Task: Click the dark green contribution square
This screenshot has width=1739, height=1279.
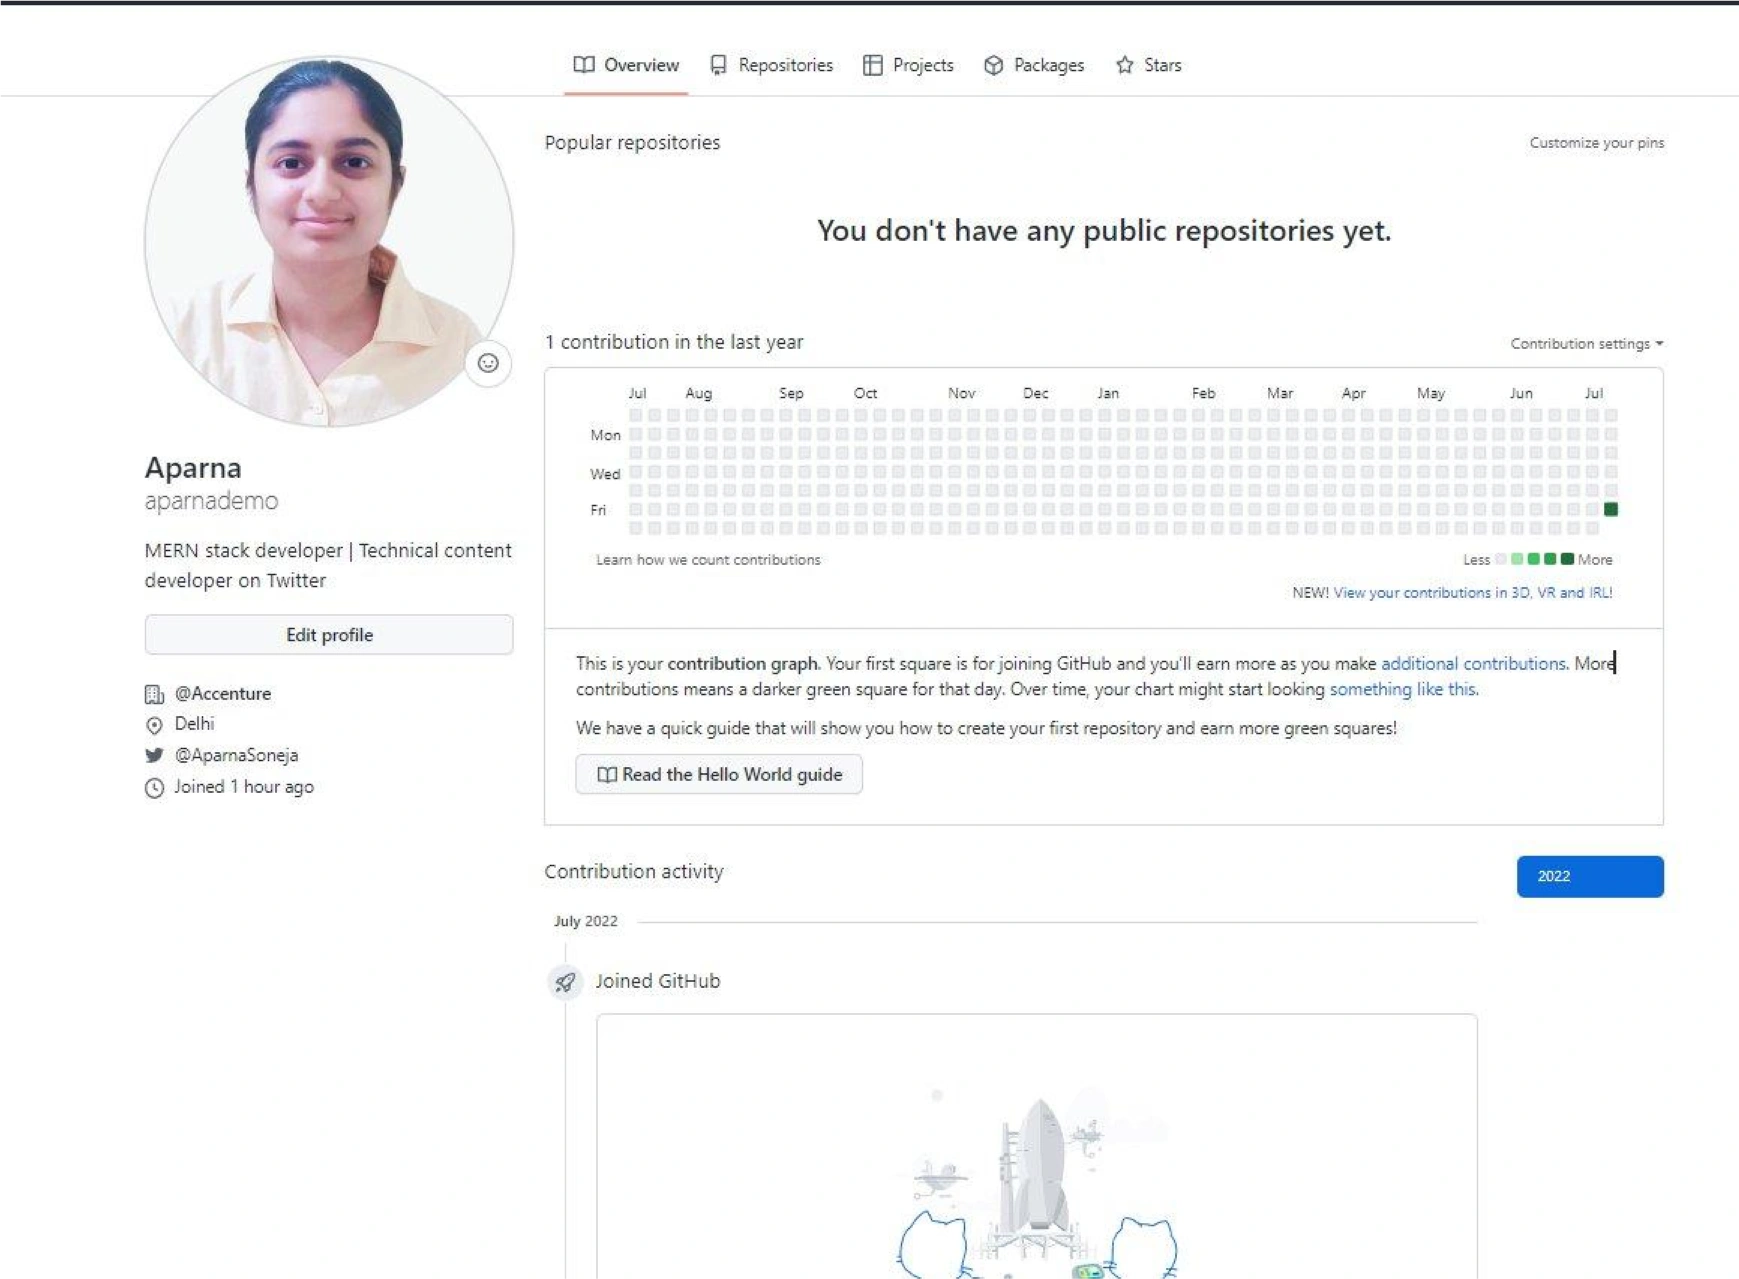Action: point(1610,509)
